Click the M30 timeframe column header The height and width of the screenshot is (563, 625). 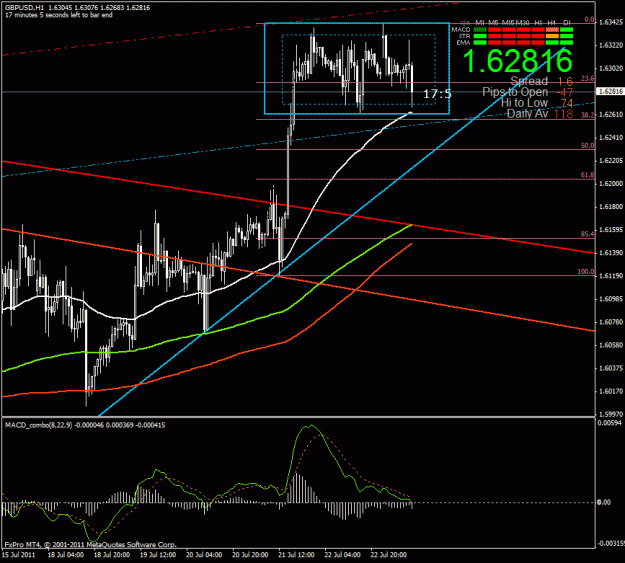(523, 23)
